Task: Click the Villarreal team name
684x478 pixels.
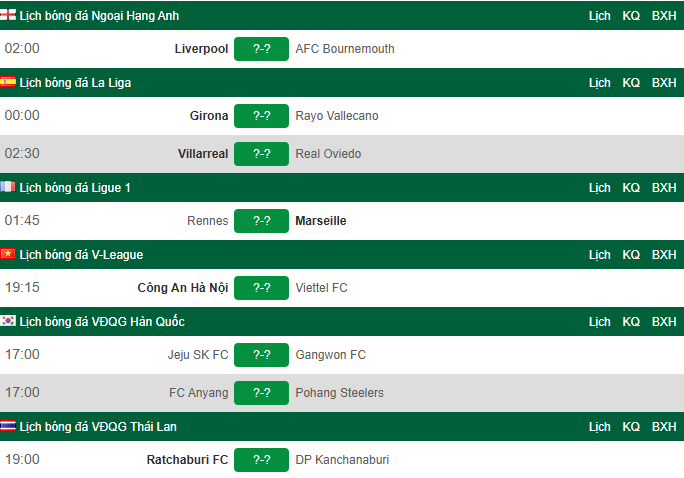Action: click(203, 154)
